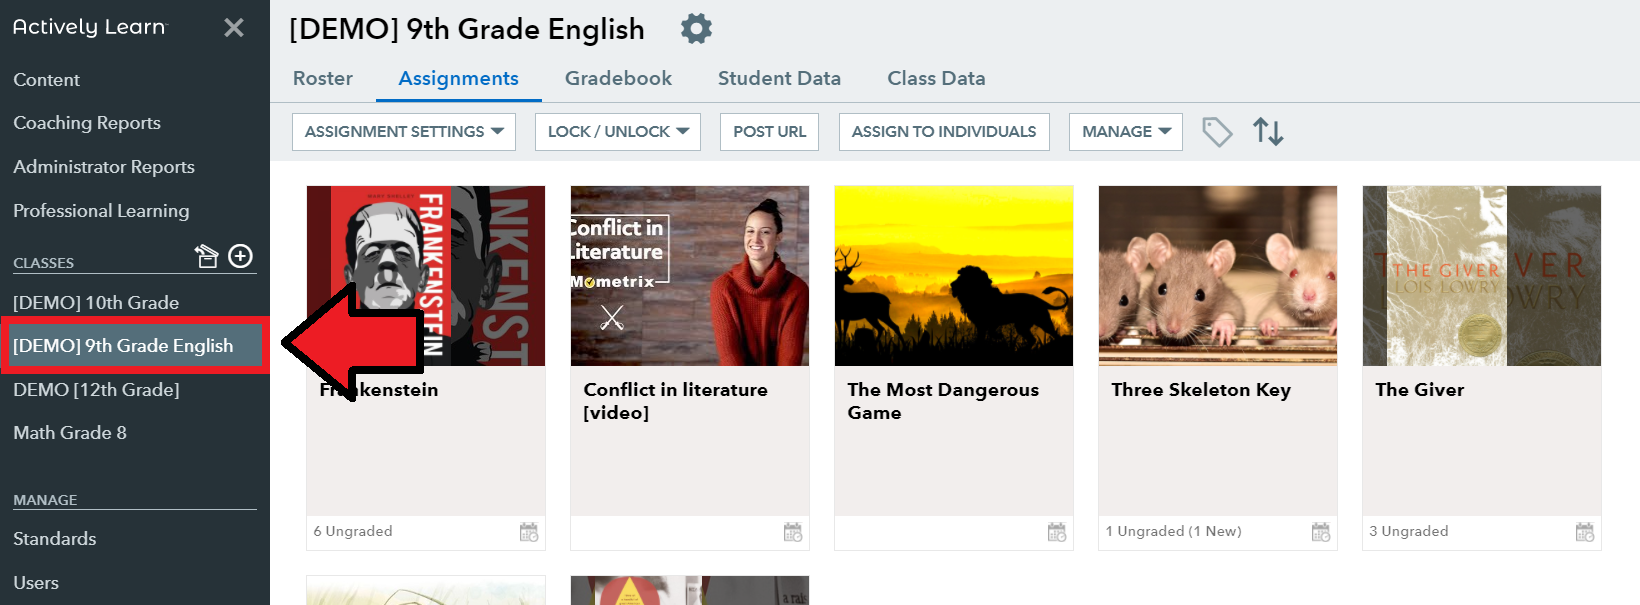Click the 'Three Skeleton Key' title
1640x605 pixels.
[x=1201, y=390]
